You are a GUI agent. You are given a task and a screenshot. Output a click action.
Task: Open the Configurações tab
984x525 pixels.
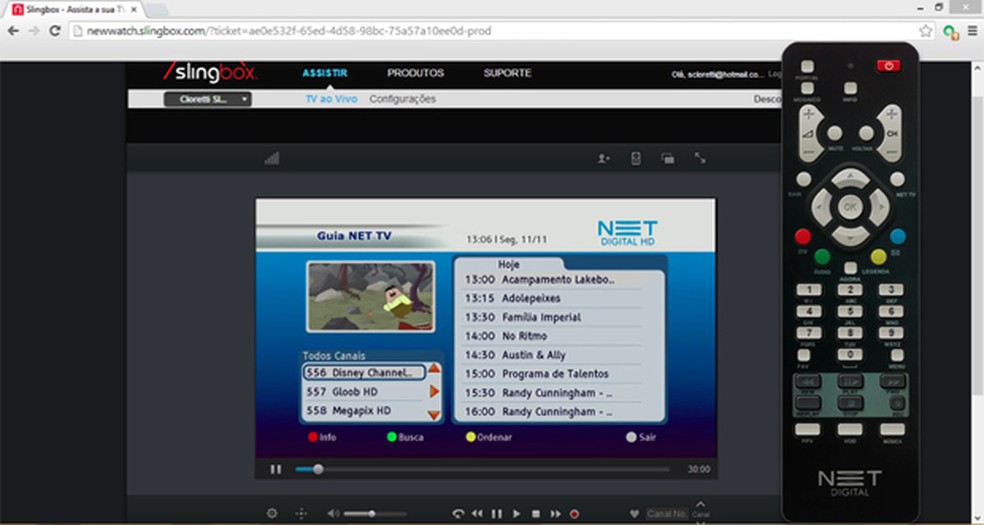(402, 99)
